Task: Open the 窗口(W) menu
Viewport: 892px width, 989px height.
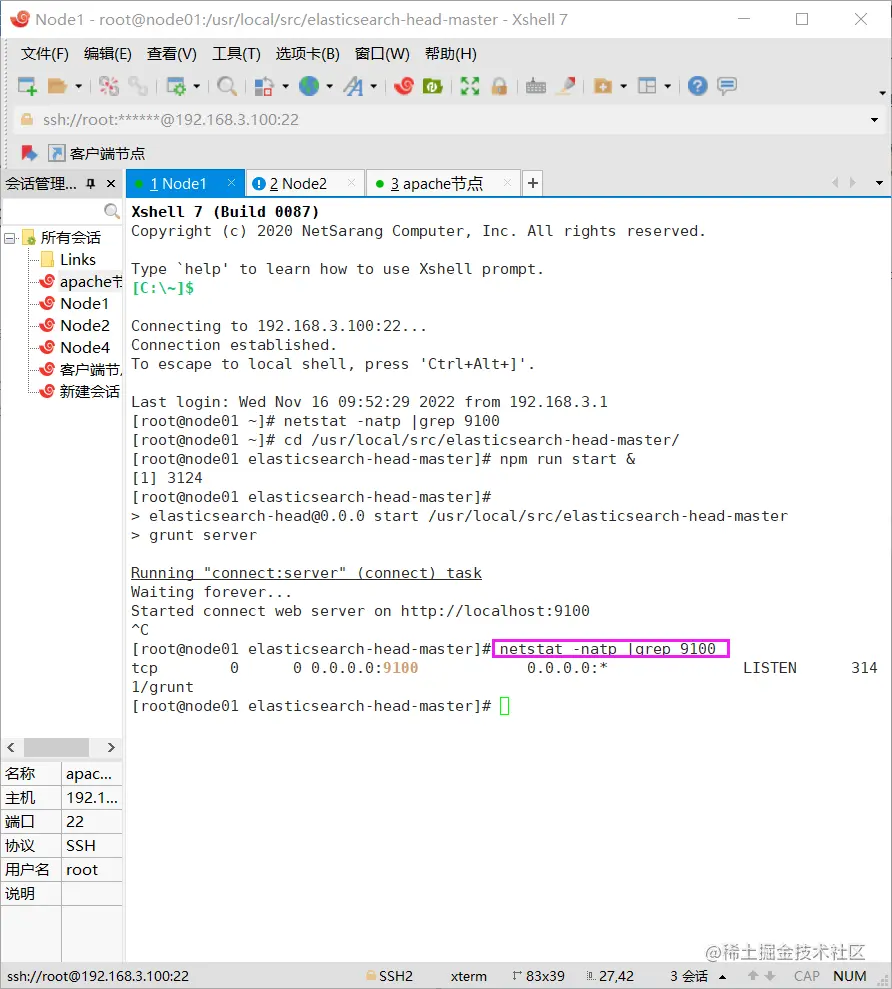Action: (382, 54)
